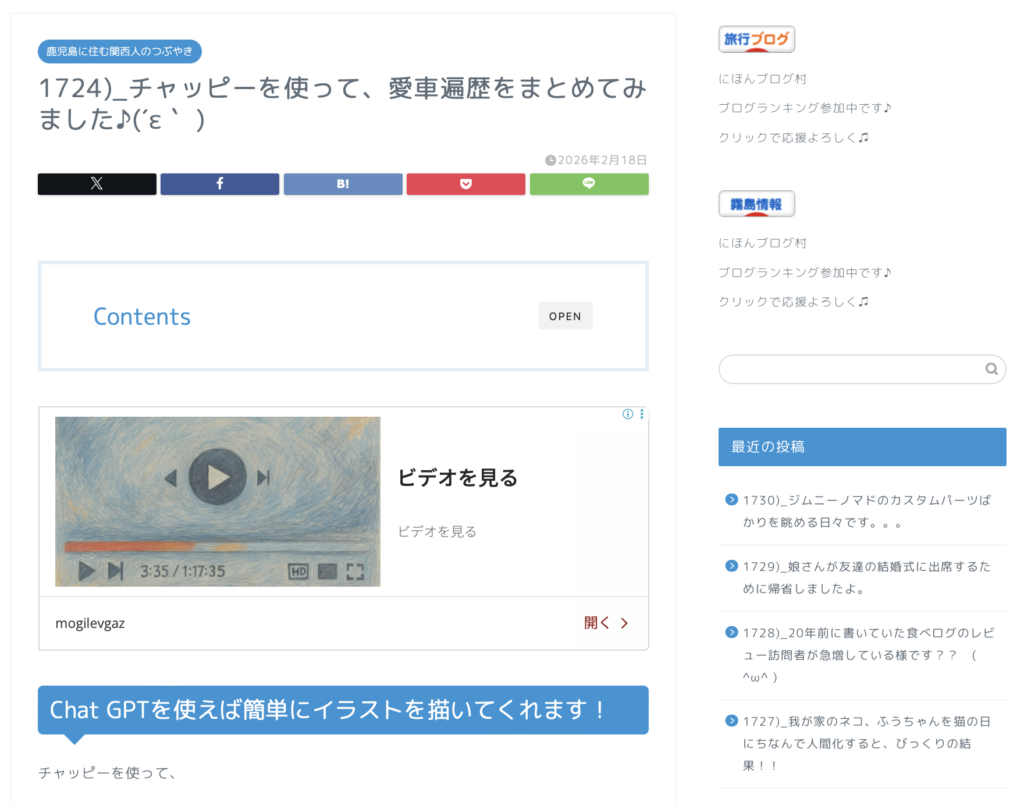Expand Contents with the OPEN button
1024x802 pixels.
point(565,316)
